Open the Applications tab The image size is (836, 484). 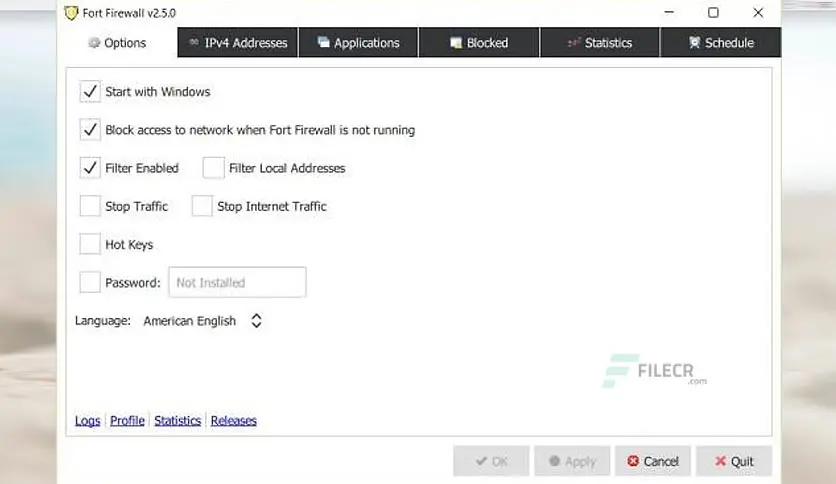[358, 43]
